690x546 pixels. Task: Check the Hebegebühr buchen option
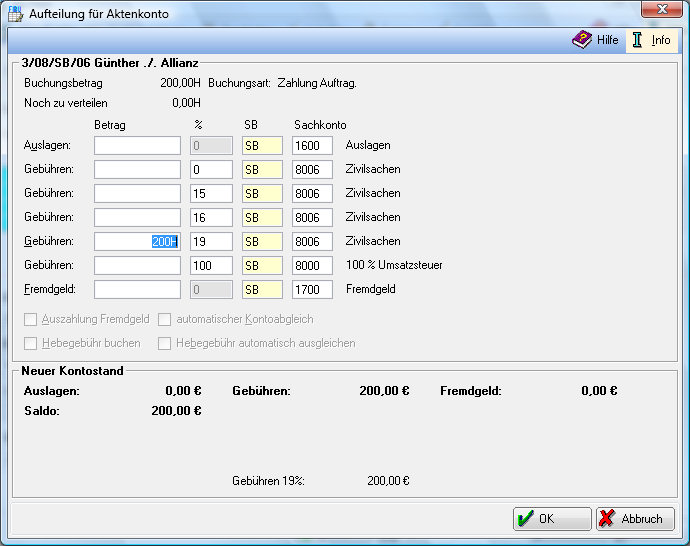pyautogui.click(x=31, y=343)
